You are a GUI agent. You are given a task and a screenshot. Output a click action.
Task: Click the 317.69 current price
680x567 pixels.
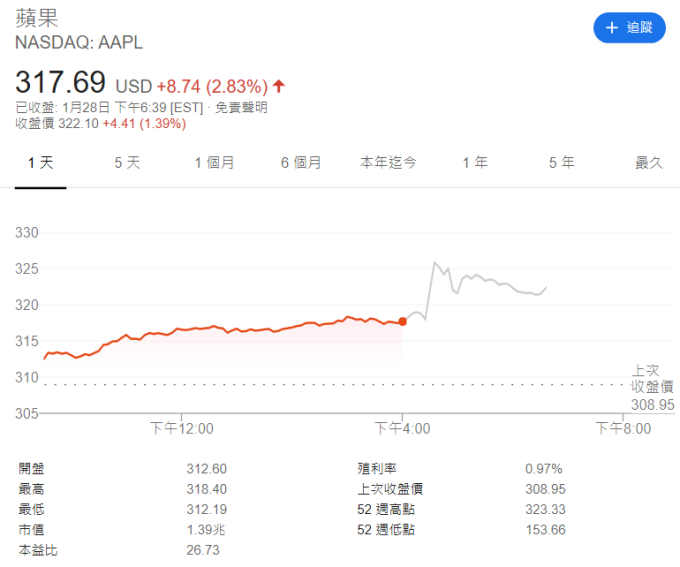[x=60, y=82]
